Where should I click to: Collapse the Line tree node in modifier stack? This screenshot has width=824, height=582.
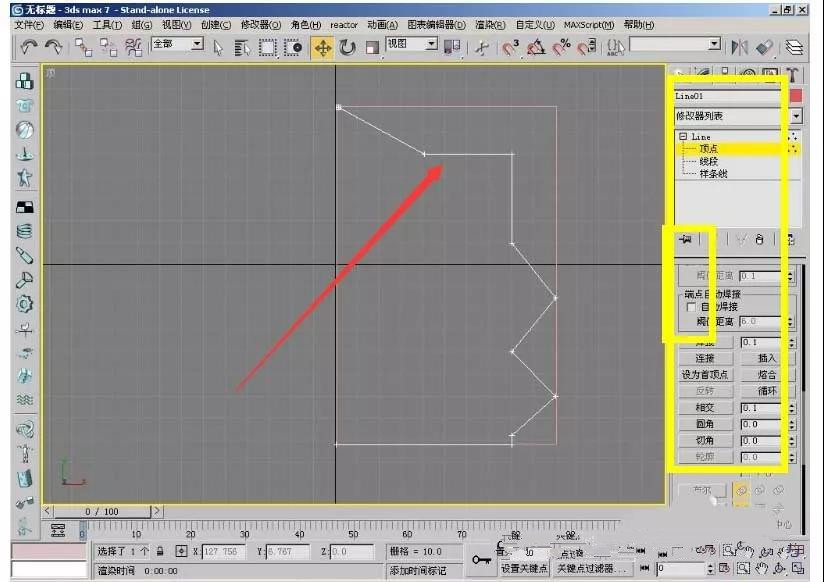(683, 136)
